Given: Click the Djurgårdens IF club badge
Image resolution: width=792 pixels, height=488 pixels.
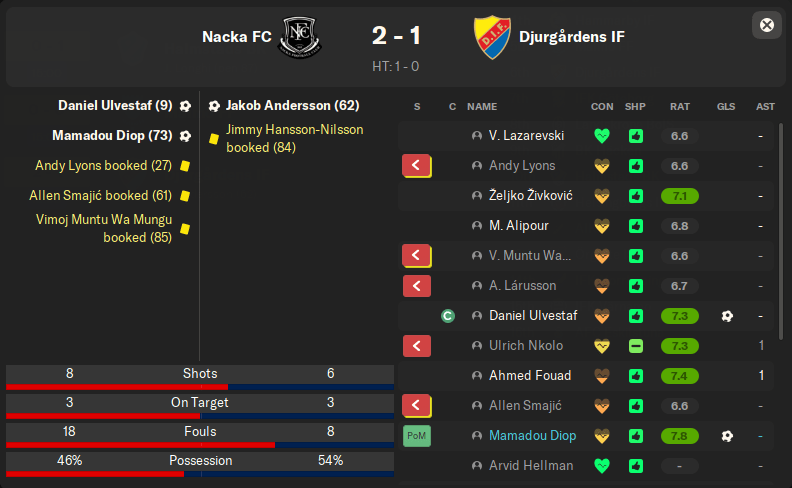Looking at the screenshot, I should click(492, 37).
